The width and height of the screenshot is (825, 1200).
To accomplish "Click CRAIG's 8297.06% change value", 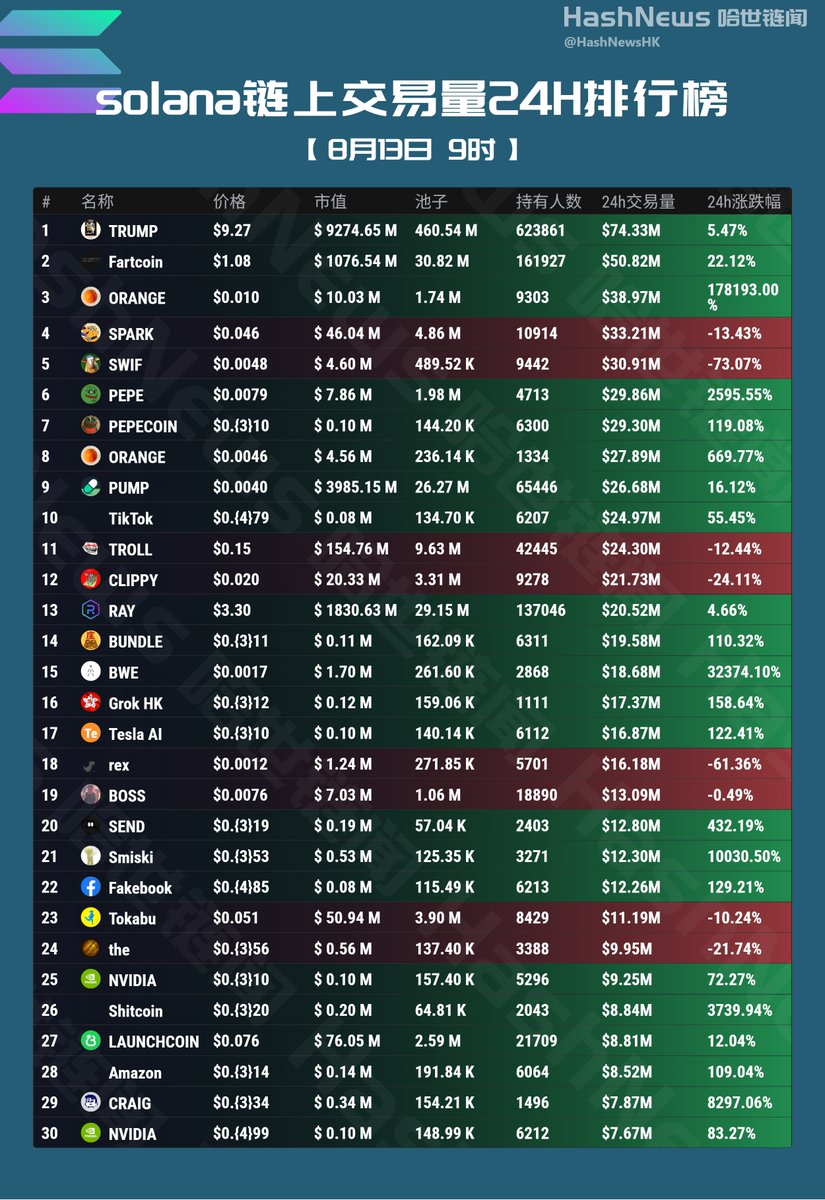I will 739,1103.
